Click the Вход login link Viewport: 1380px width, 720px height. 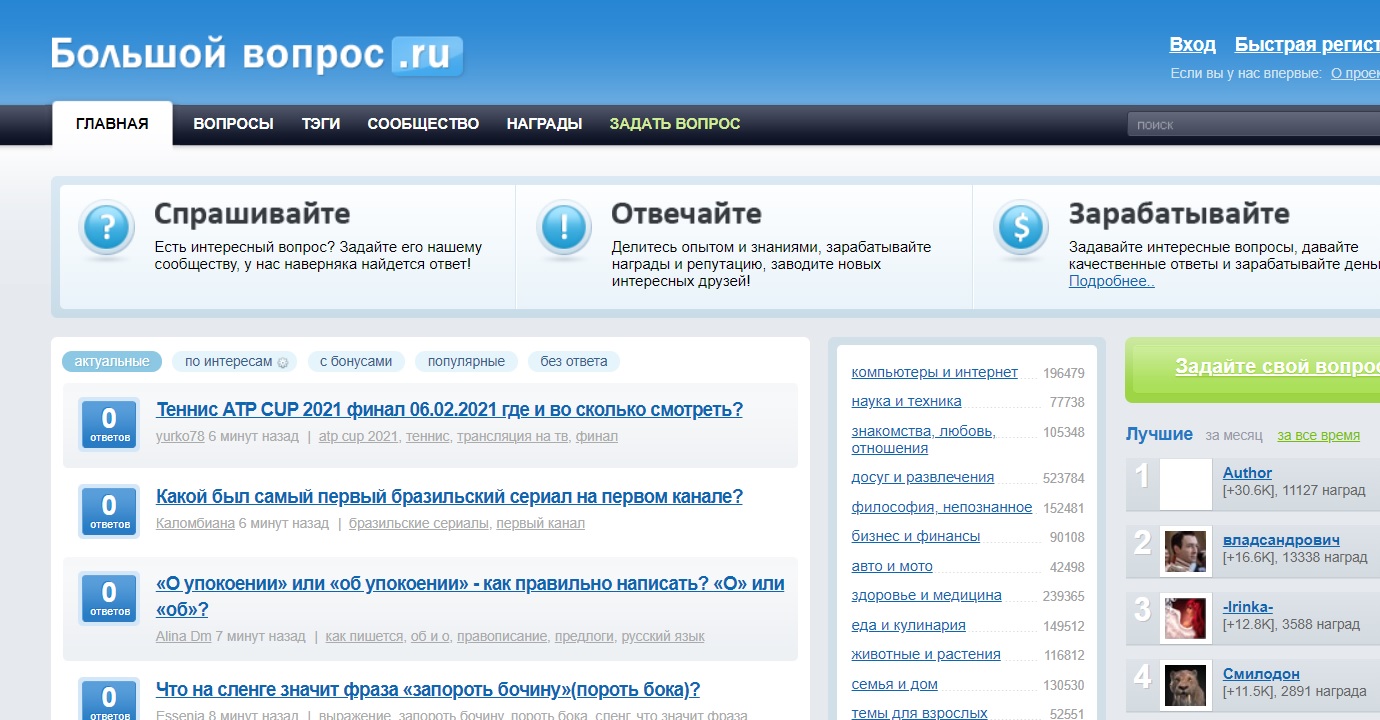click(1193, 45)
